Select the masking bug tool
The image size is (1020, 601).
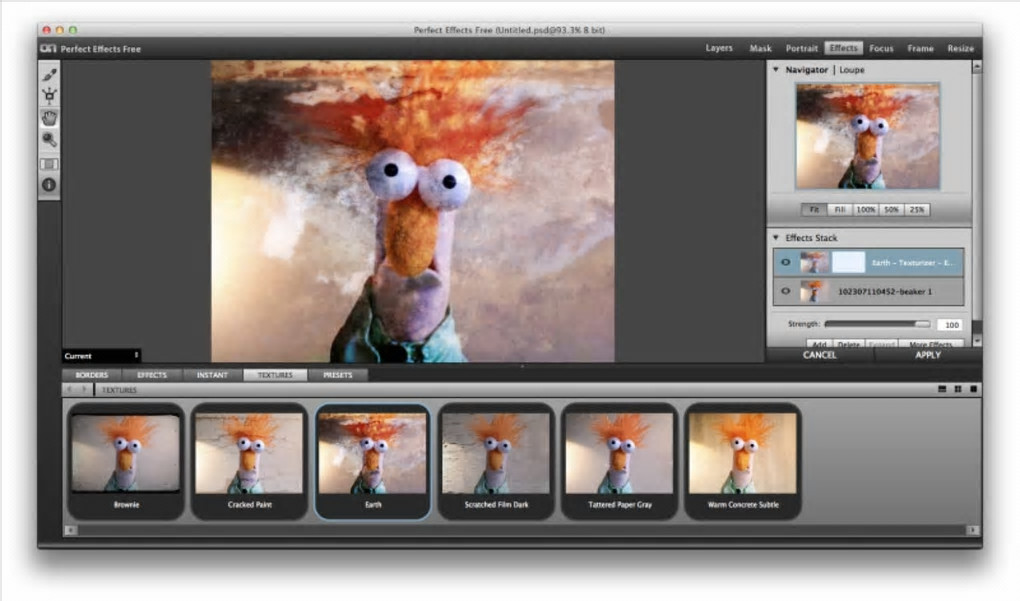[x=49, y=96]
